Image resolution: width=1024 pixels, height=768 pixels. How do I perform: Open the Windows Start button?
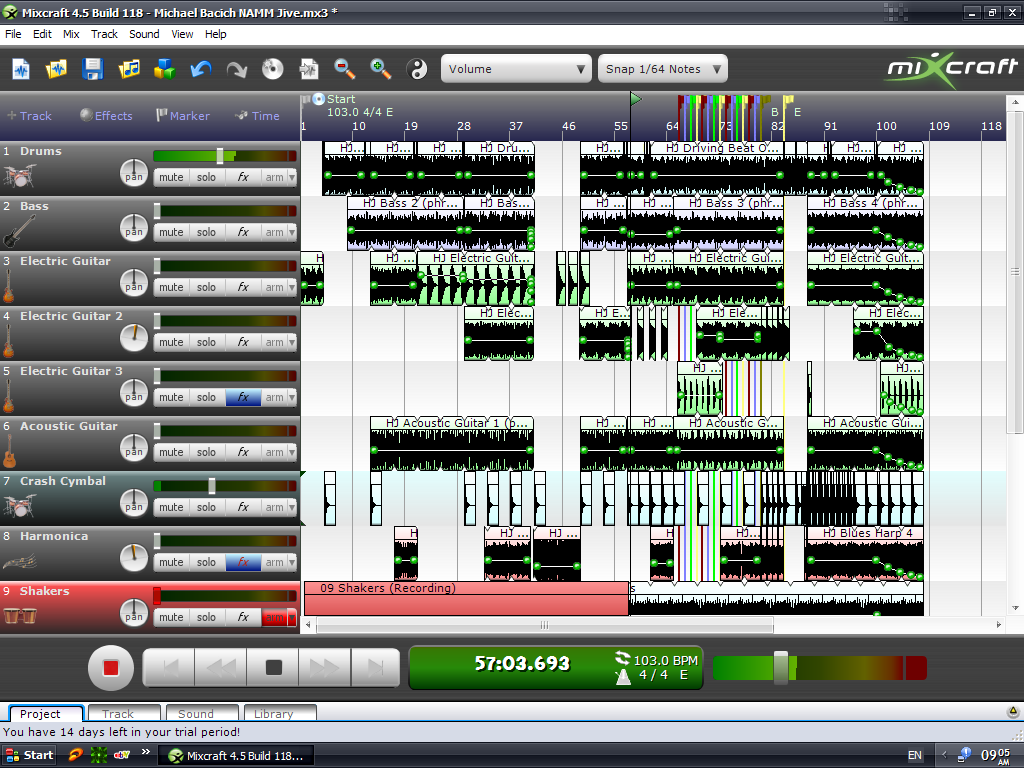point(29,756)
